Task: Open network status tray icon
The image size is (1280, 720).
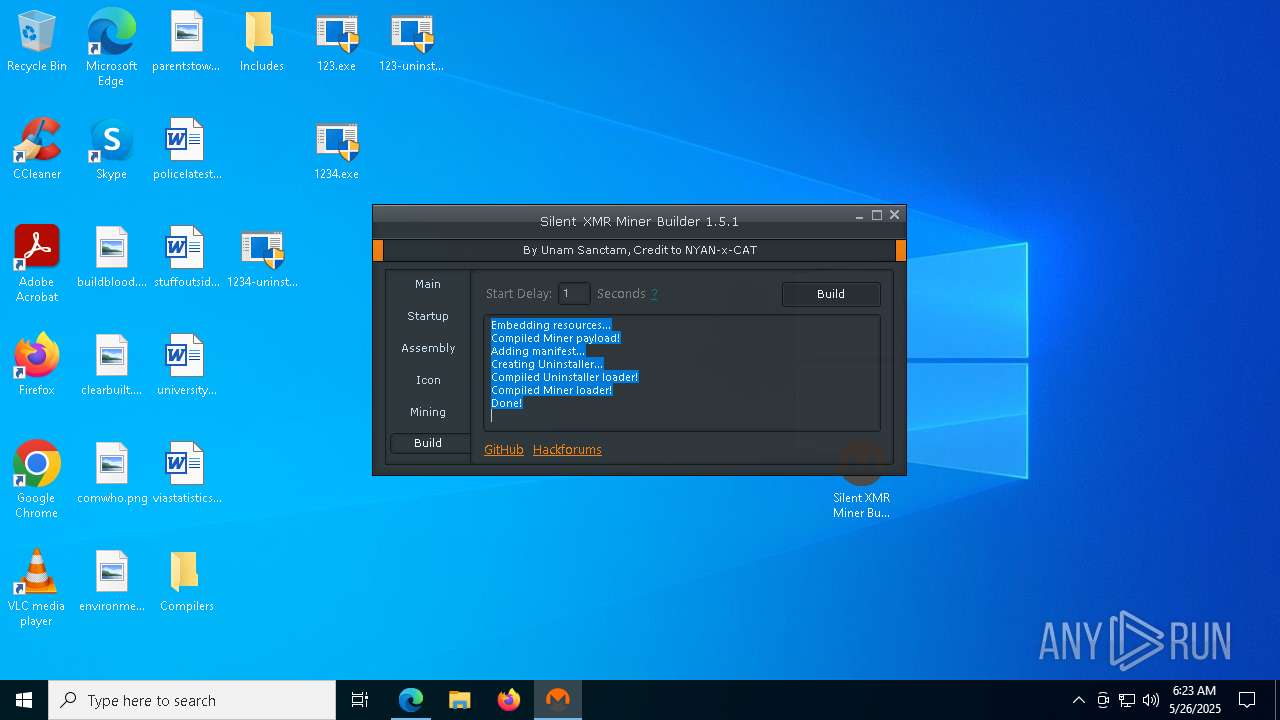Action: pos(1127,700)
